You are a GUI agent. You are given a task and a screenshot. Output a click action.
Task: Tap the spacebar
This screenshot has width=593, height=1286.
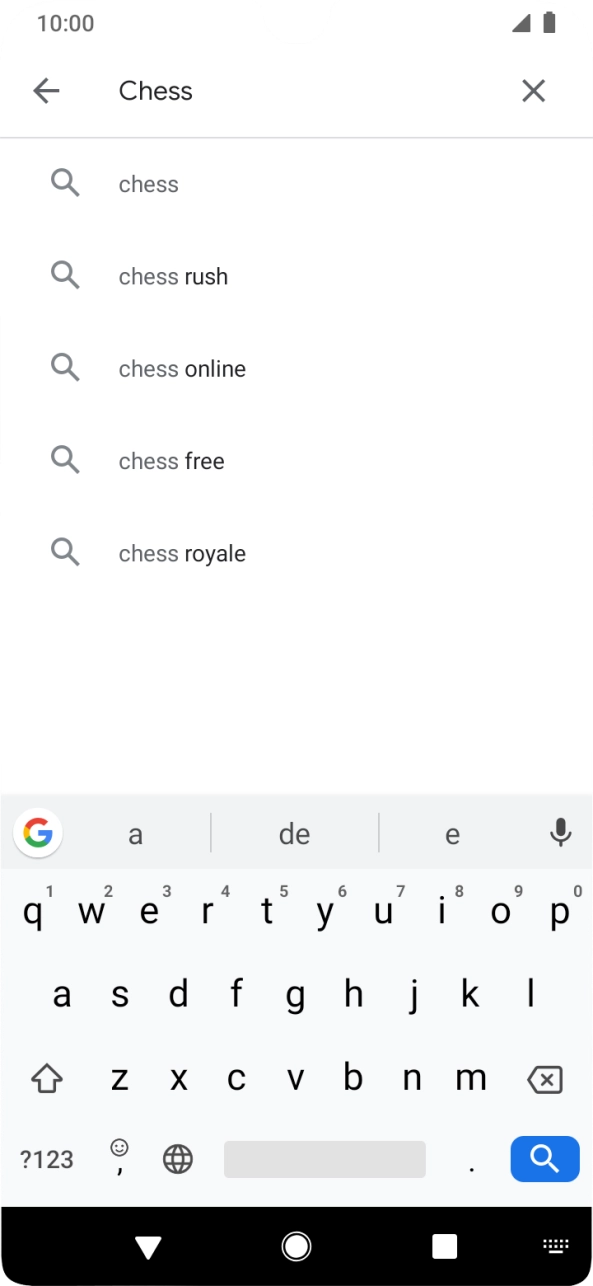(324, 1158)
